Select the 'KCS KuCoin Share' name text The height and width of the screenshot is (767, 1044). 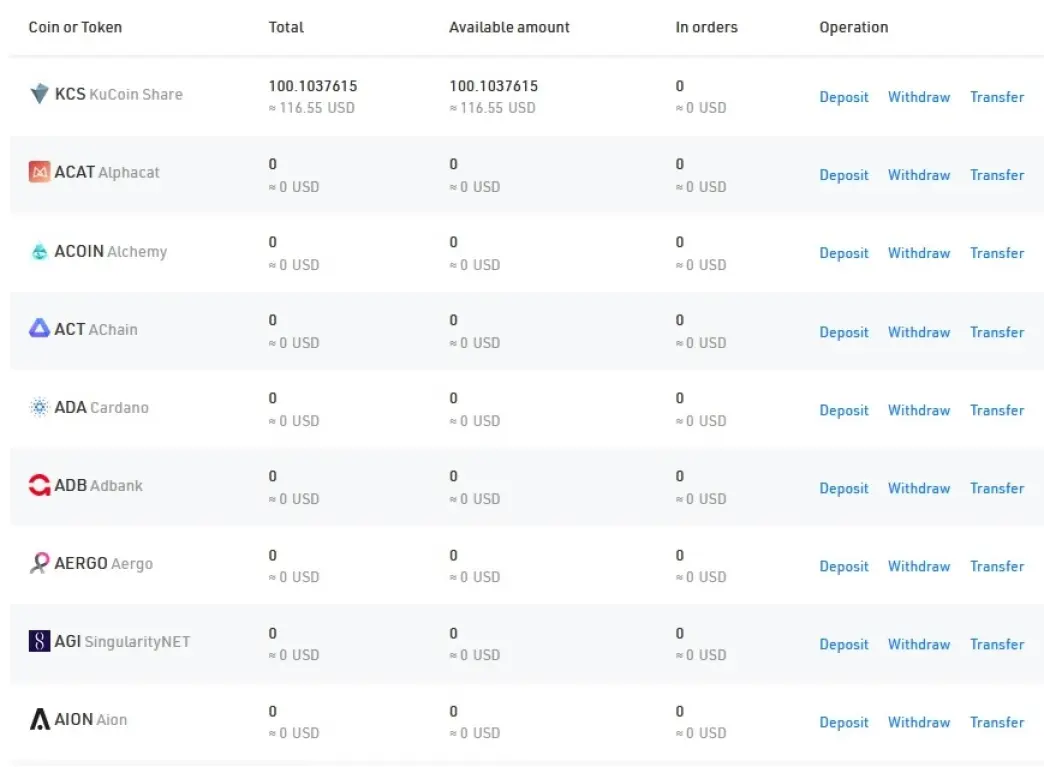(119, 94)
